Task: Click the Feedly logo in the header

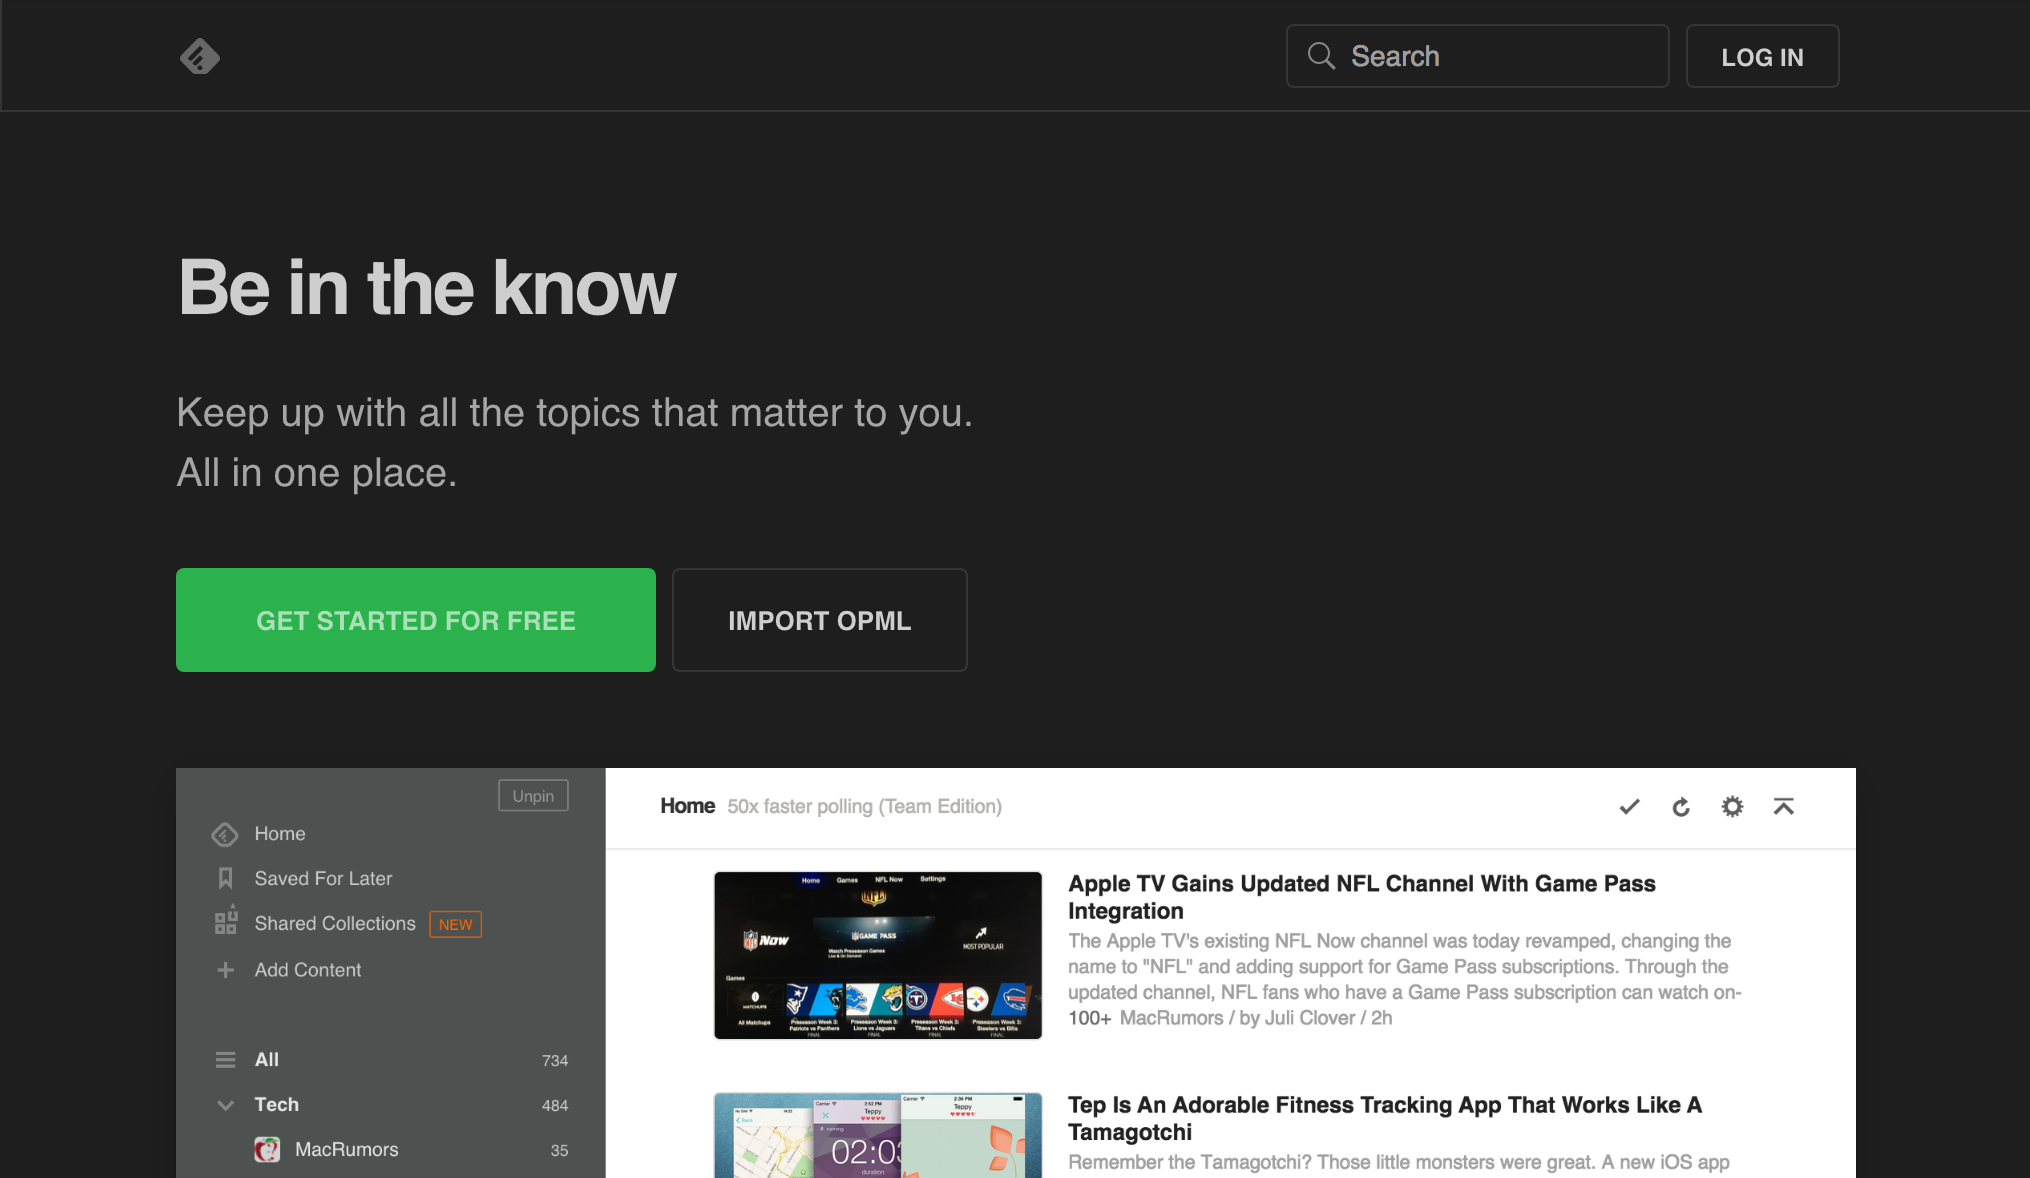Action: [200, 57]
